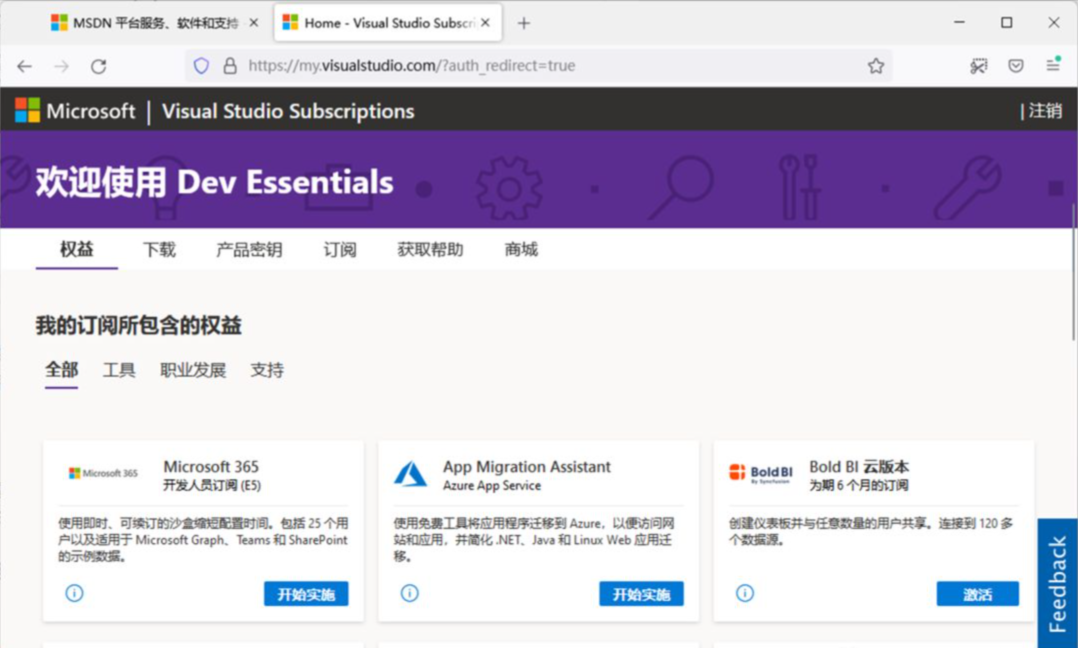This screenshot has width=1078, height=648.
Task: Filter benefits by 工具
Action: click(119, 370)
